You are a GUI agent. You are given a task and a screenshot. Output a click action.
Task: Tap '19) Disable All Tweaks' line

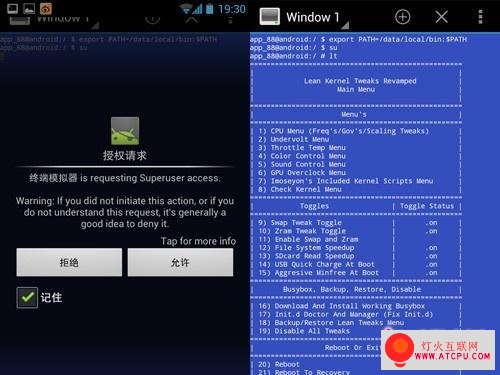coord(304,331)
